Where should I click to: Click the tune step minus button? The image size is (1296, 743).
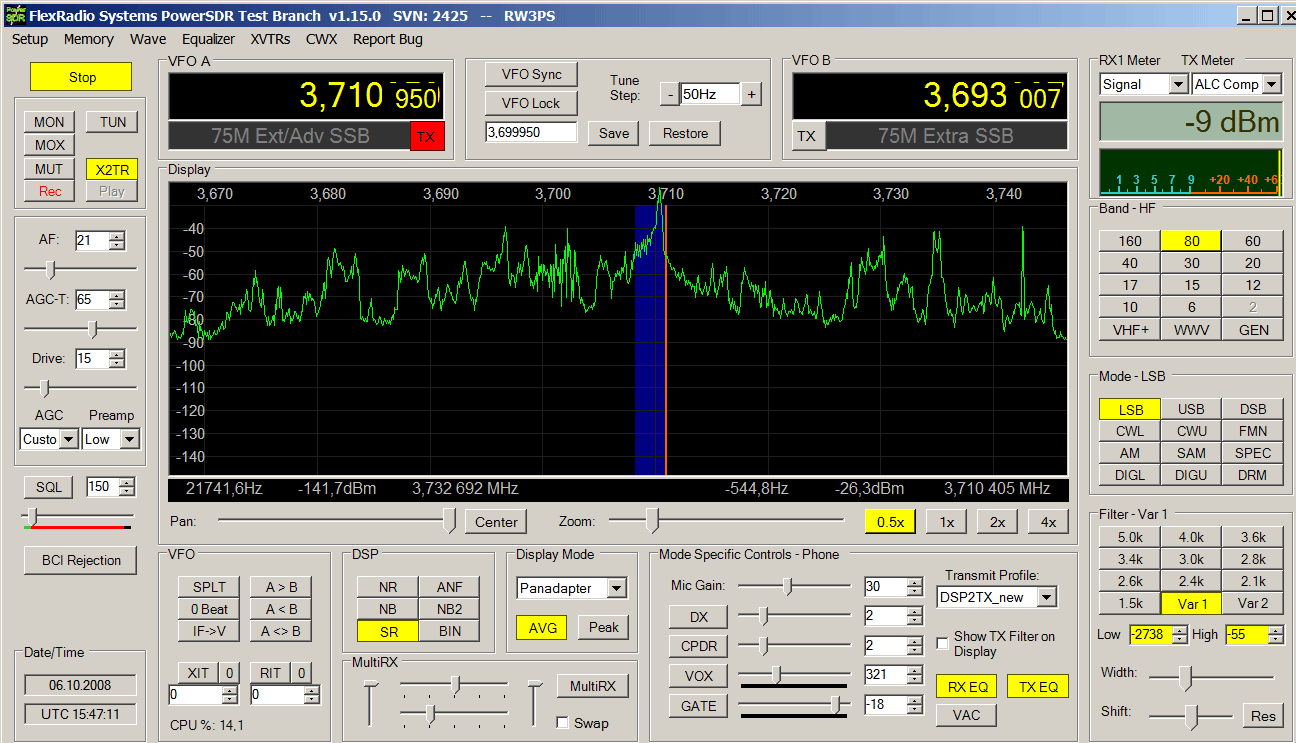click(669, 95)
